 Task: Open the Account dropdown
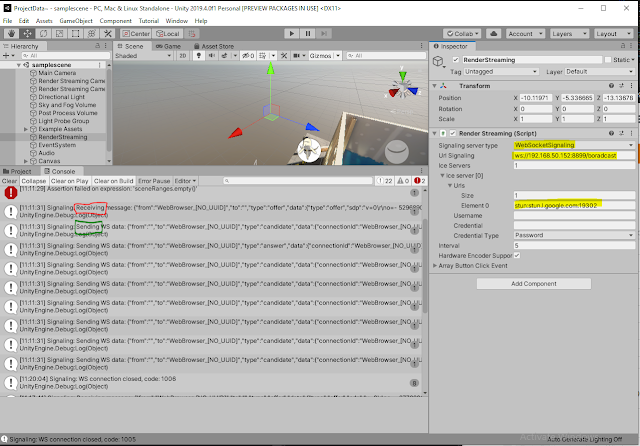pos(525,33)
